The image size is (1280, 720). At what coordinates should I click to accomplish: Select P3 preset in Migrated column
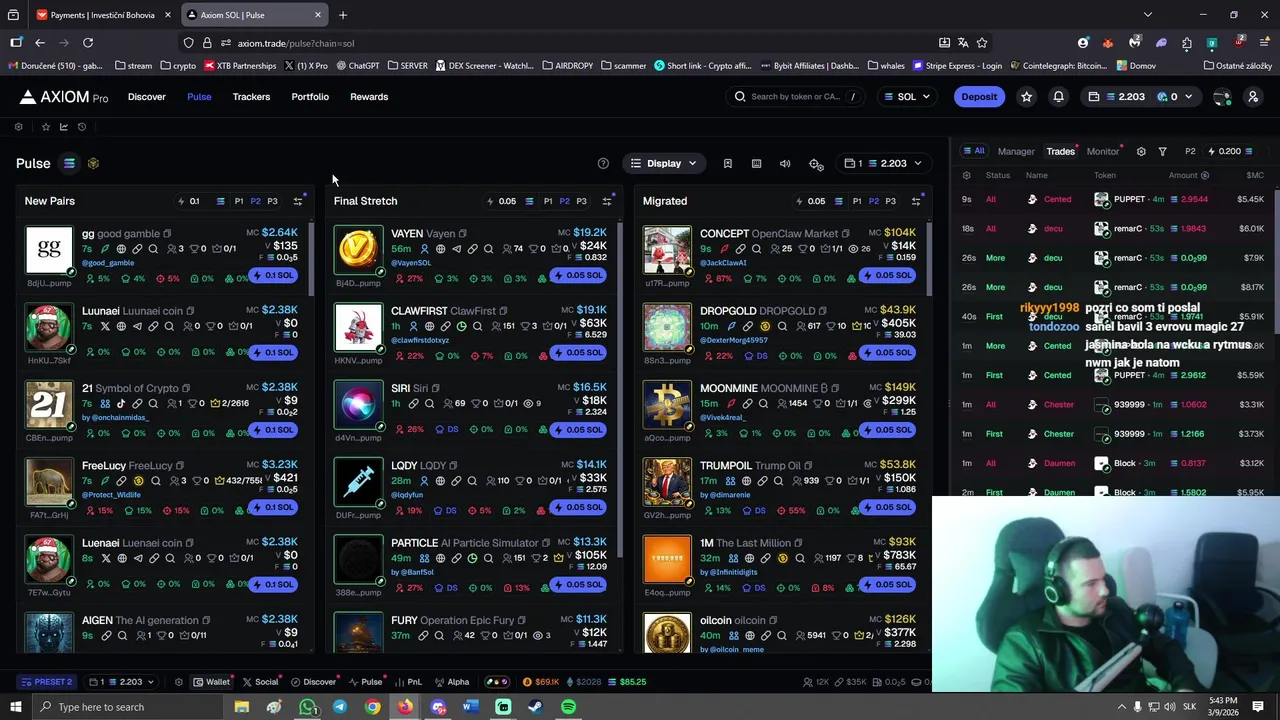tap(890, 201)
